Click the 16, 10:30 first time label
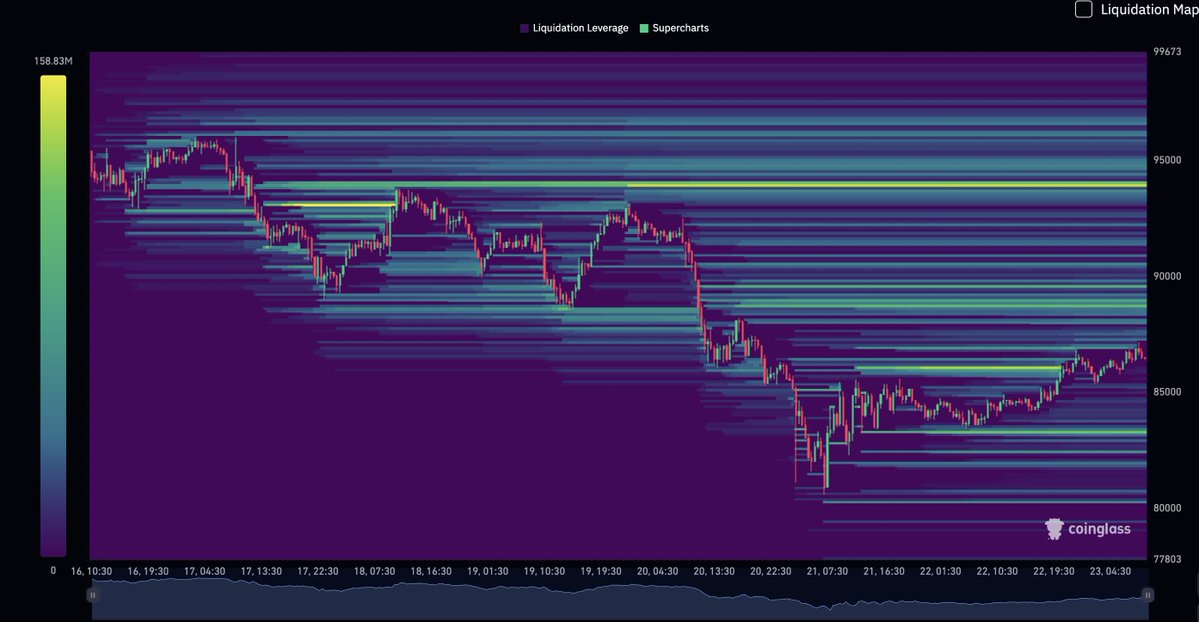The width and height of the screenshot is (1199, 622). click(90, 570)
